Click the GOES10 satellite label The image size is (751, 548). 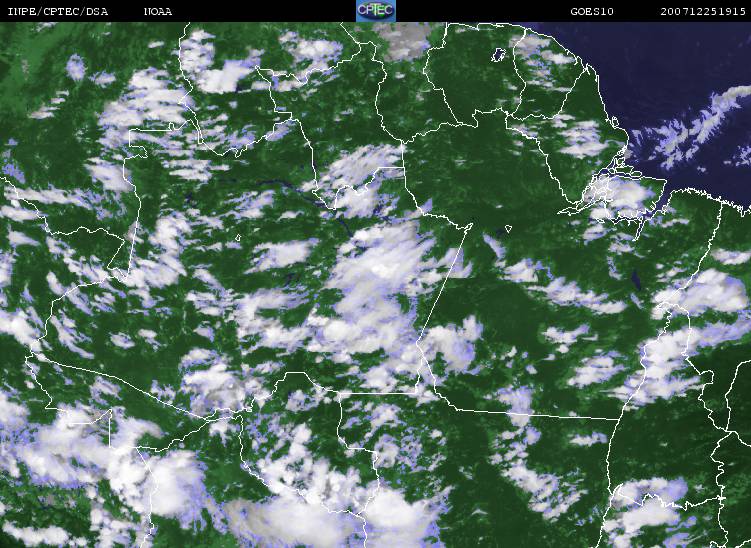coord(592,11)
